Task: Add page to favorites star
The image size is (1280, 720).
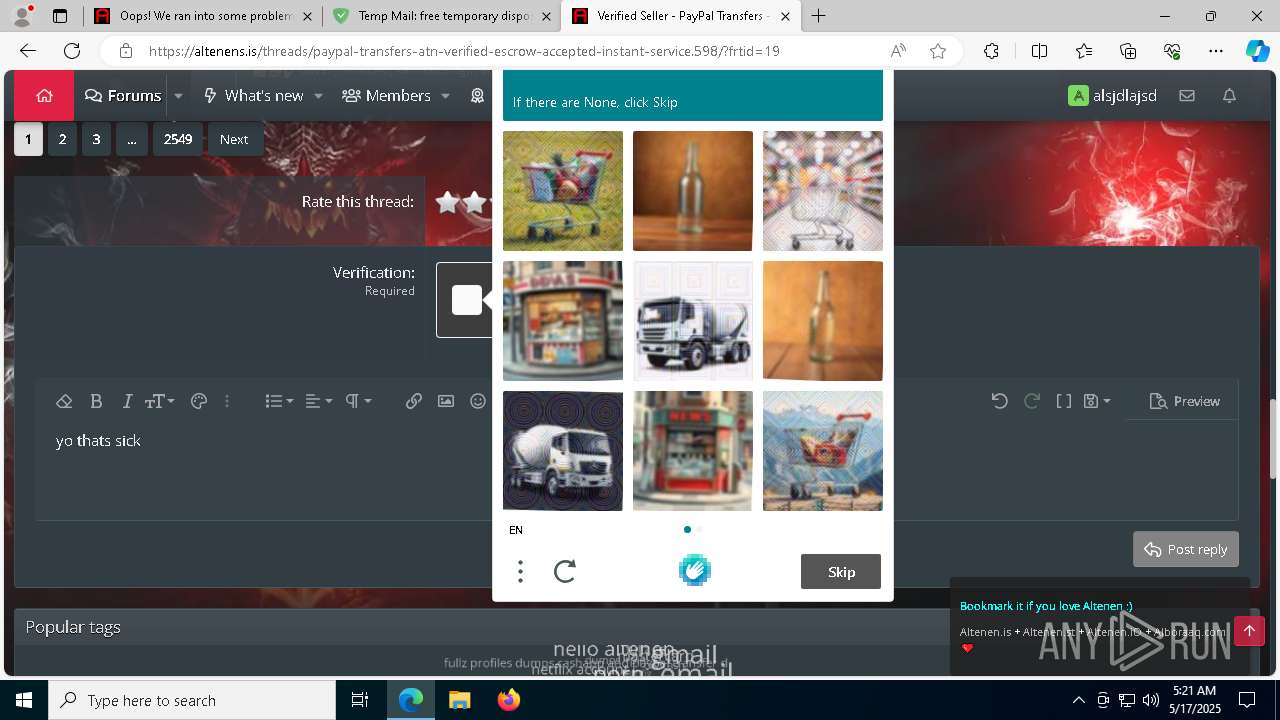Action: tap(938, 51)
